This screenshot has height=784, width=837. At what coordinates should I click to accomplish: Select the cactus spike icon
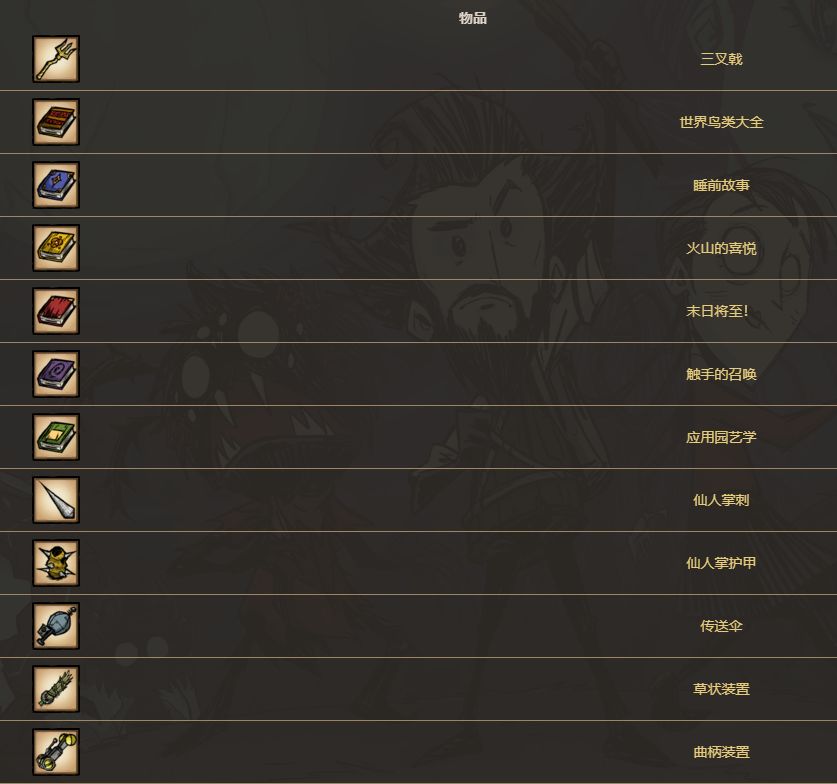[56, 500]
